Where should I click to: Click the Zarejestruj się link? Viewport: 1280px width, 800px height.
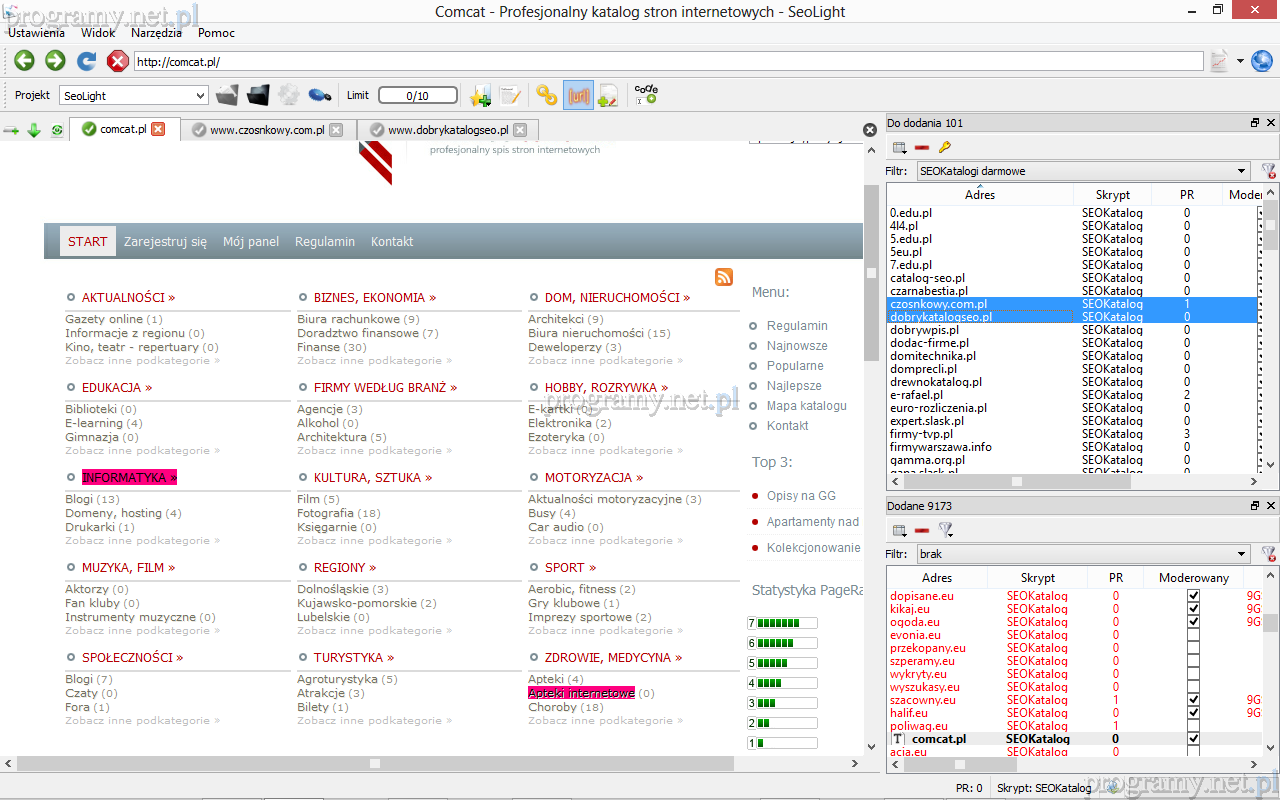(165, 242)
